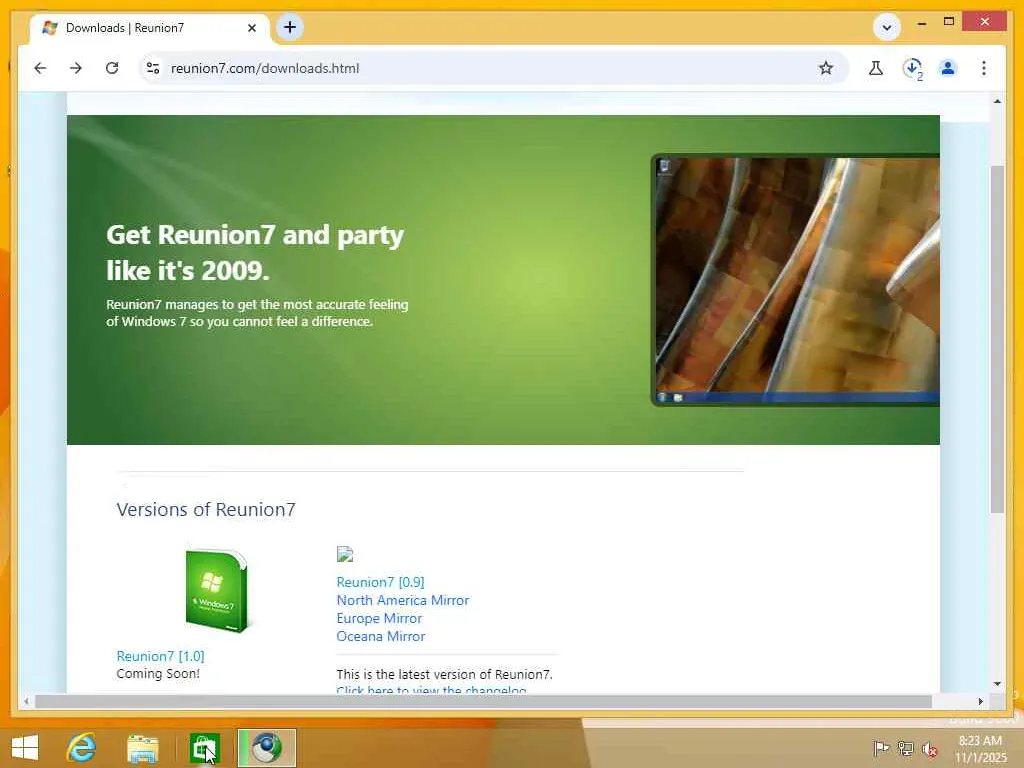Click the 'Versions of Reunion7' heading

tap(206, 509)
